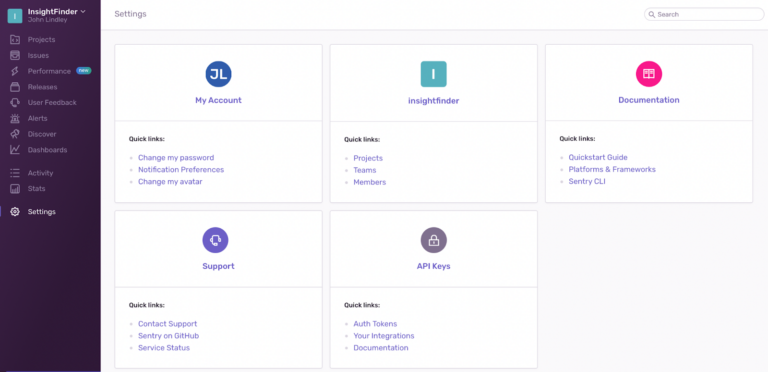Click the Dashboards chart icon
This screenshot has height=372, width=768.
15,150
